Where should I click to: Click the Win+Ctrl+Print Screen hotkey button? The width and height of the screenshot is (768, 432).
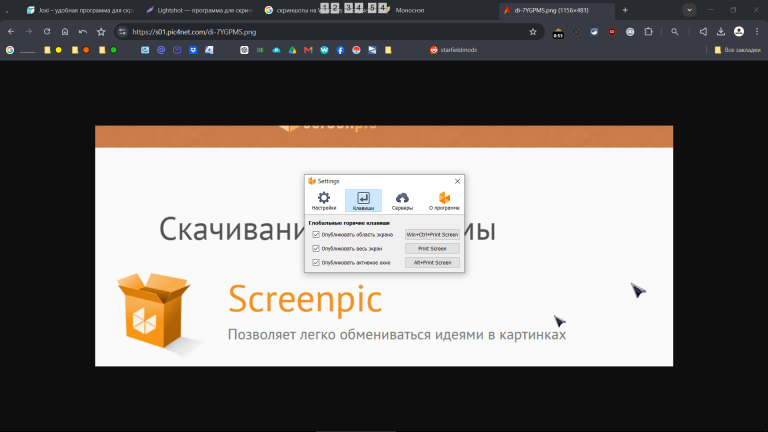tap(432, 235)
